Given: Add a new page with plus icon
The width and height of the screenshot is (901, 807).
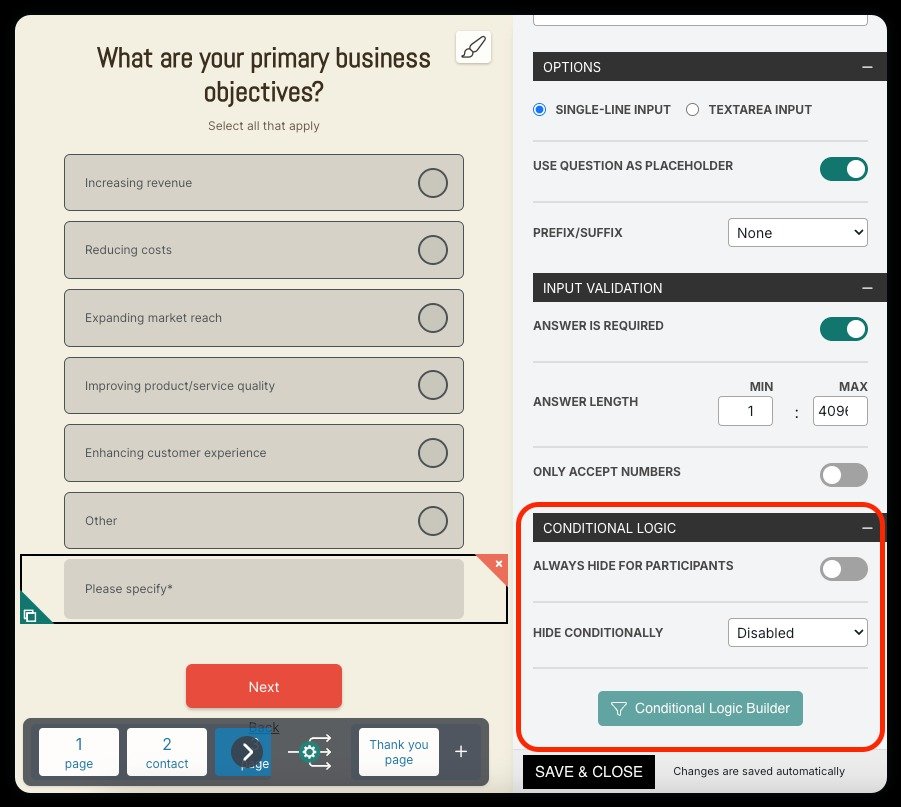Looking at the screenshot, I should (461, 751).
